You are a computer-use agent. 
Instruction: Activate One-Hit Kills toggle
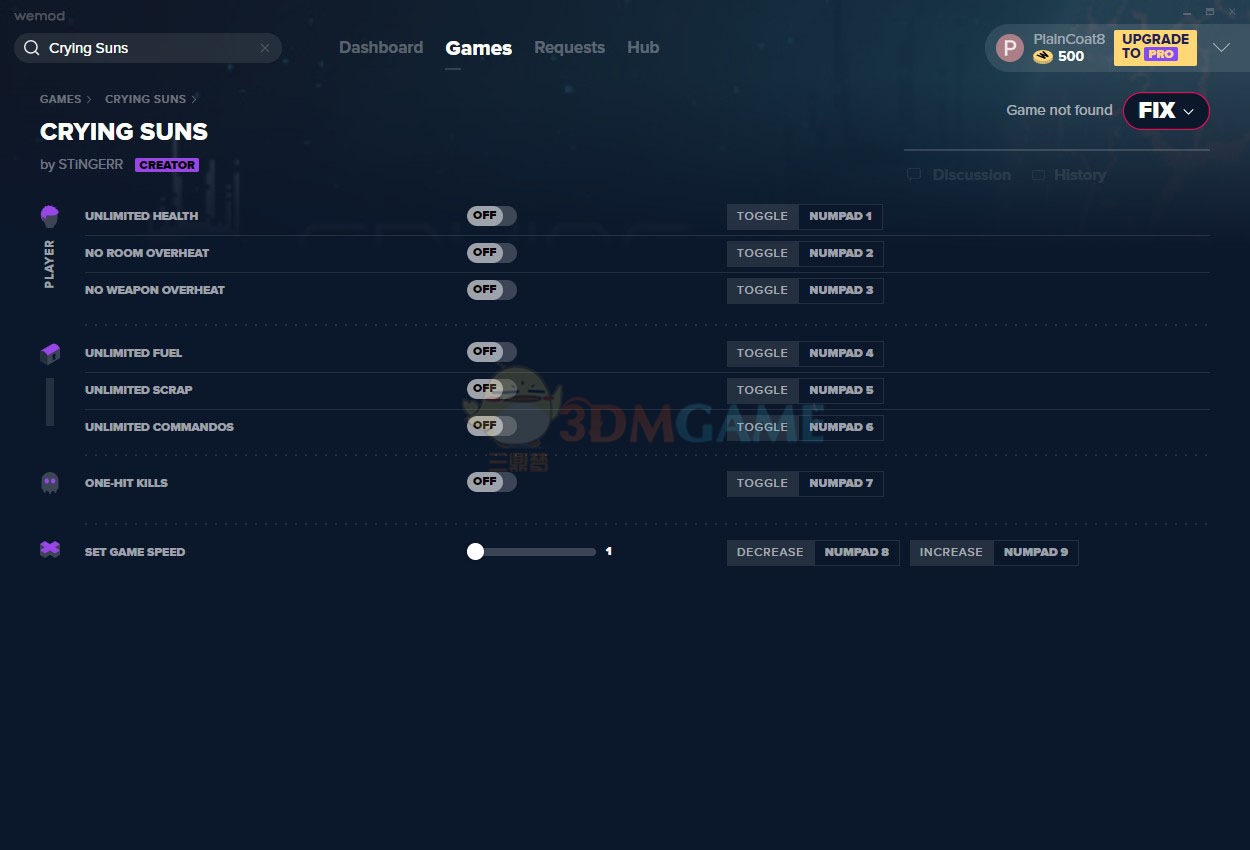click(x=492, y=482)
